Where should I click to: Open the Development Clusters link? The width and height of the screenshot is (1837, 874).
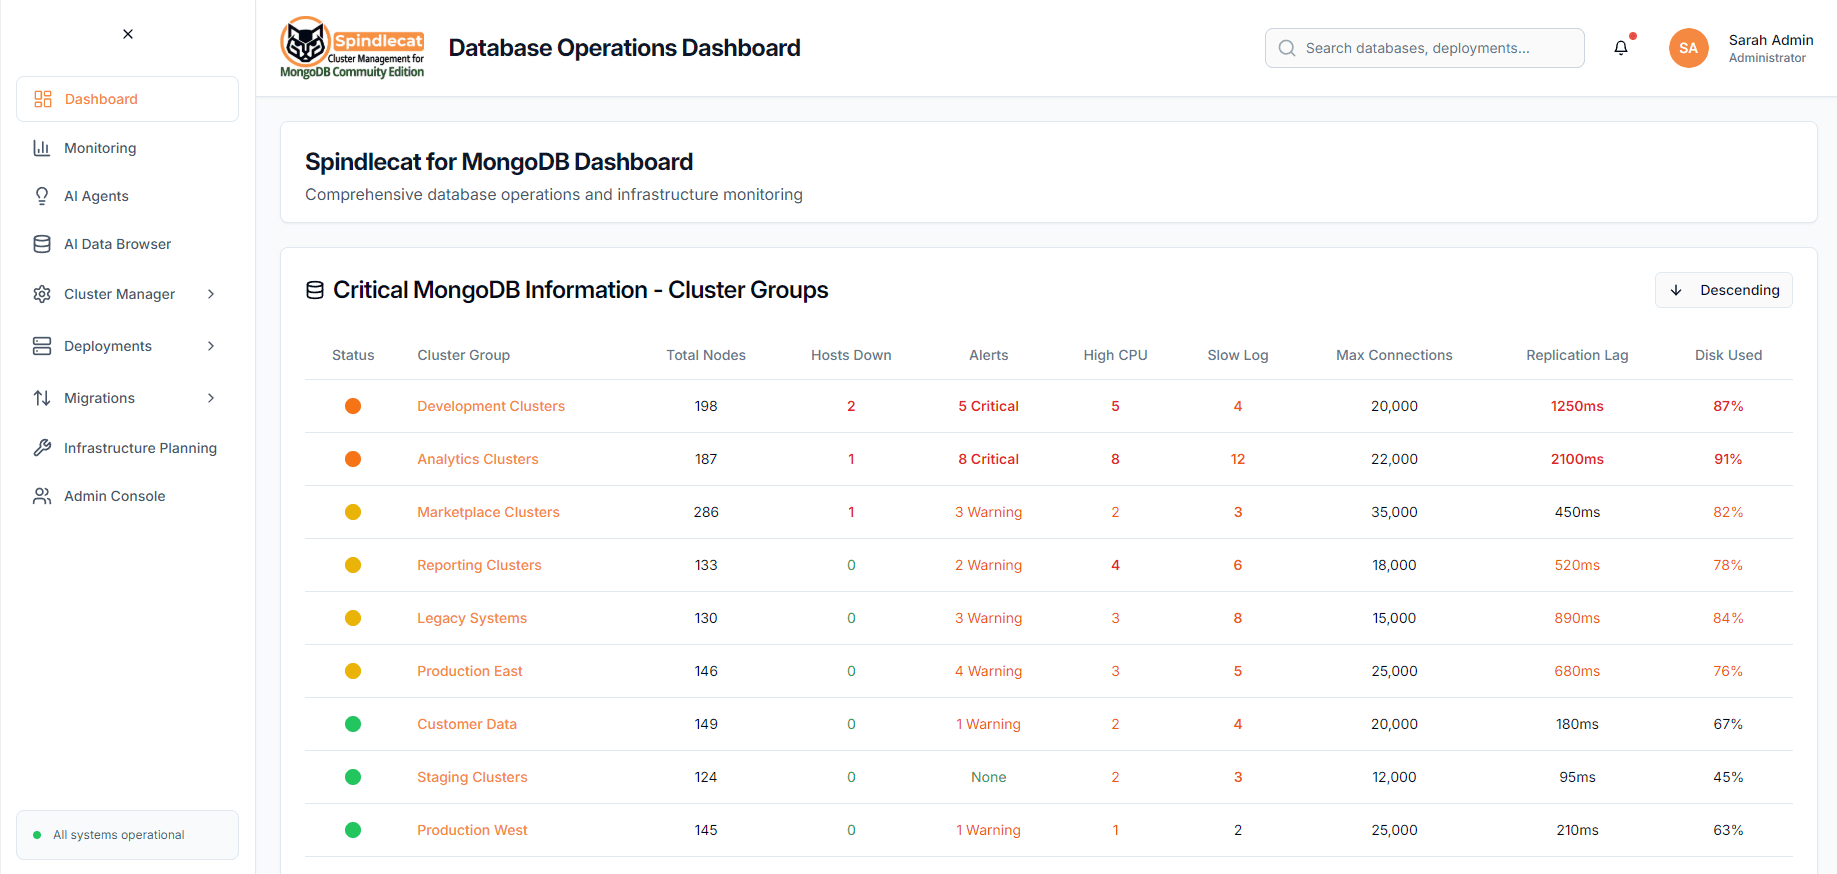(x=491, y=406)
